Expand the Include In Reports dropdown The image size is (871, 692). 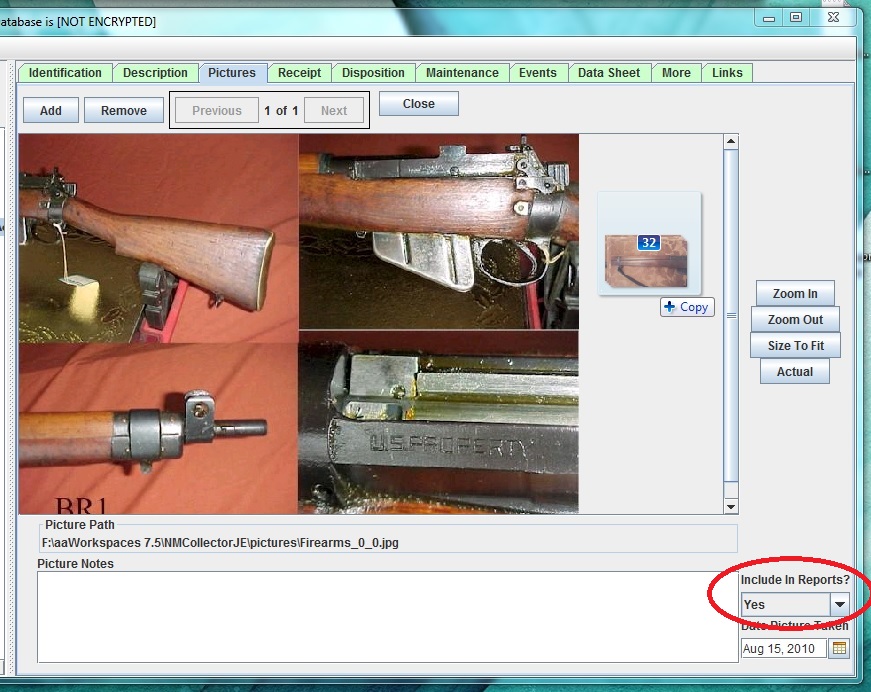pyautogui.click(x=840, y=604)
